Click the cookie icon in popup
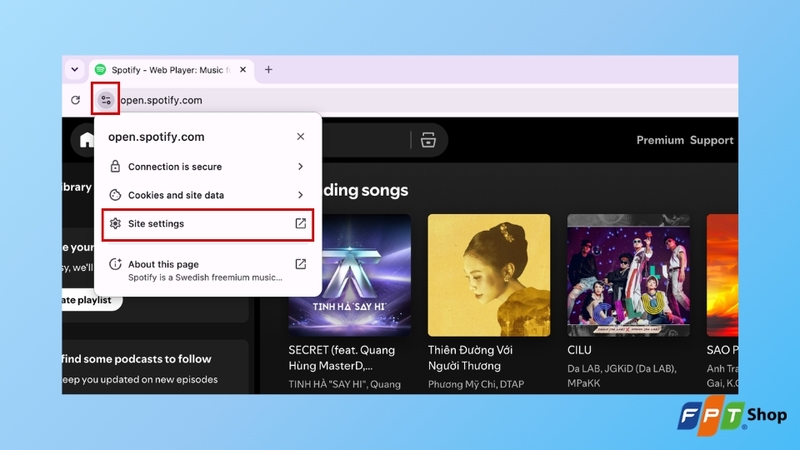Screen dimensions: 800x450 (x=115, y=195)
